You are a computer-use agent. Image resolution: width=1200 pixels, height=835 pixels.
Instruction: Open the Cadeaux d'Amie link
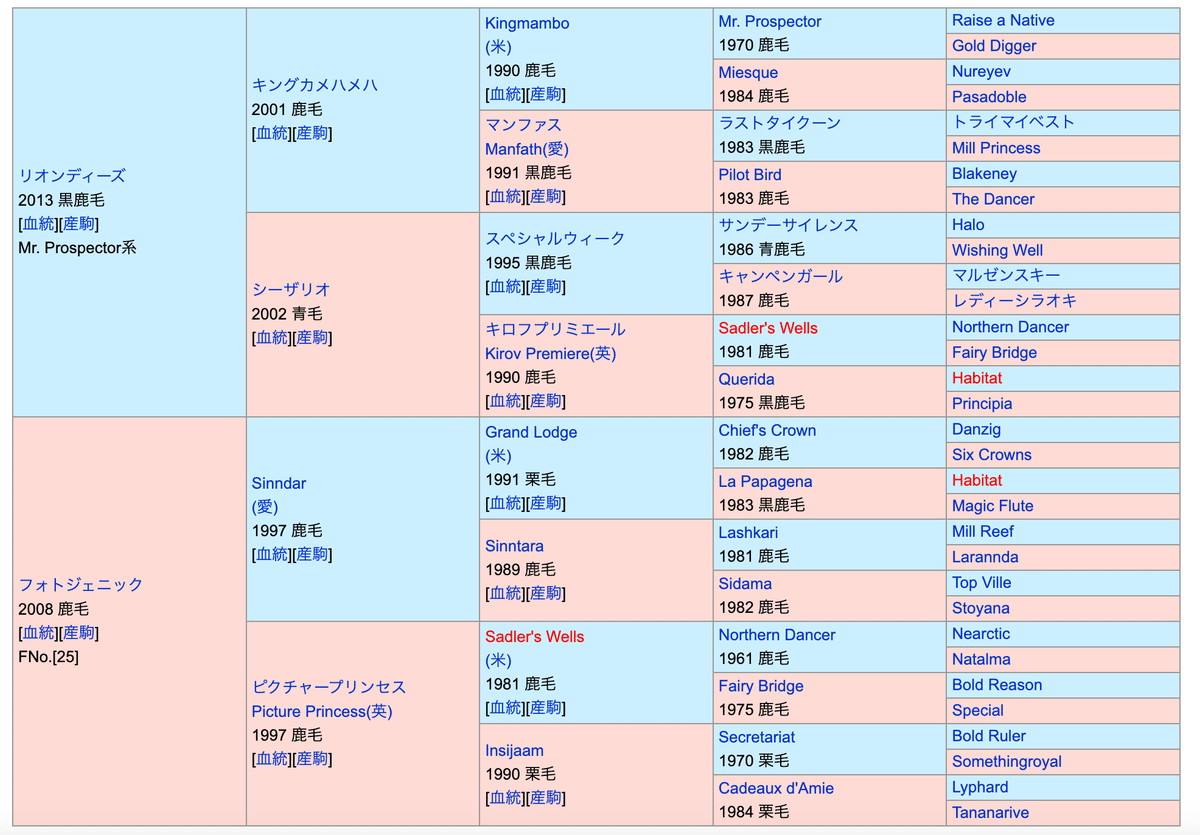coord(775,788)
